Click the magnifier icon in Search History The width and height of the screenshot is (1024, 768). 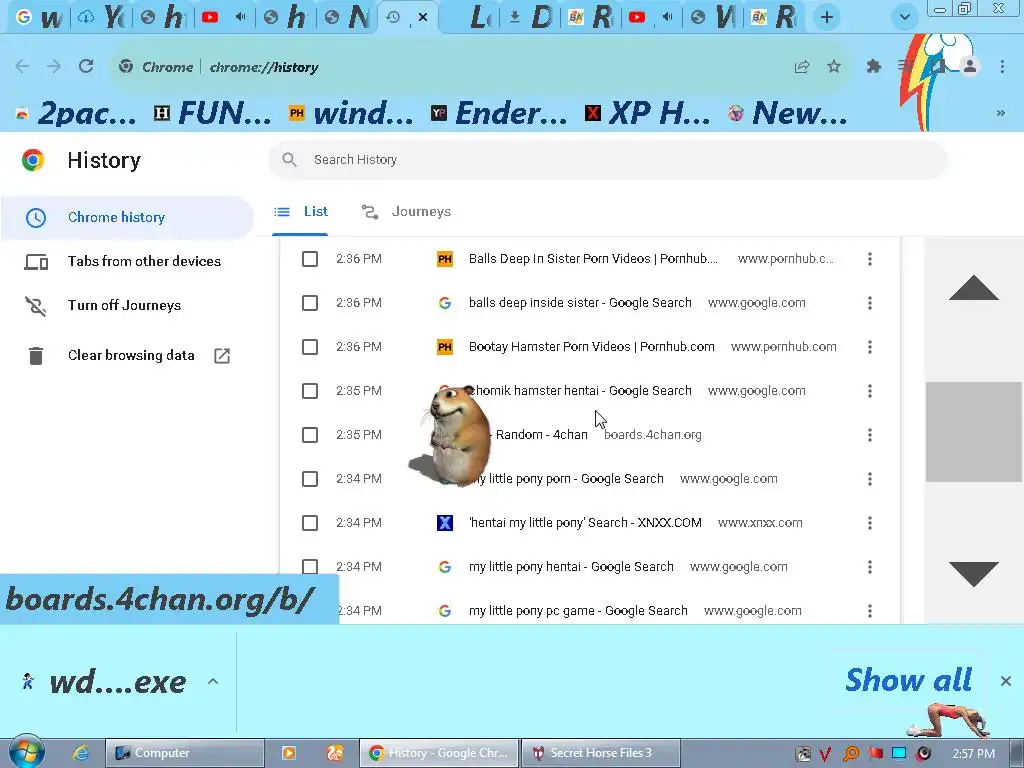[289, 159]
